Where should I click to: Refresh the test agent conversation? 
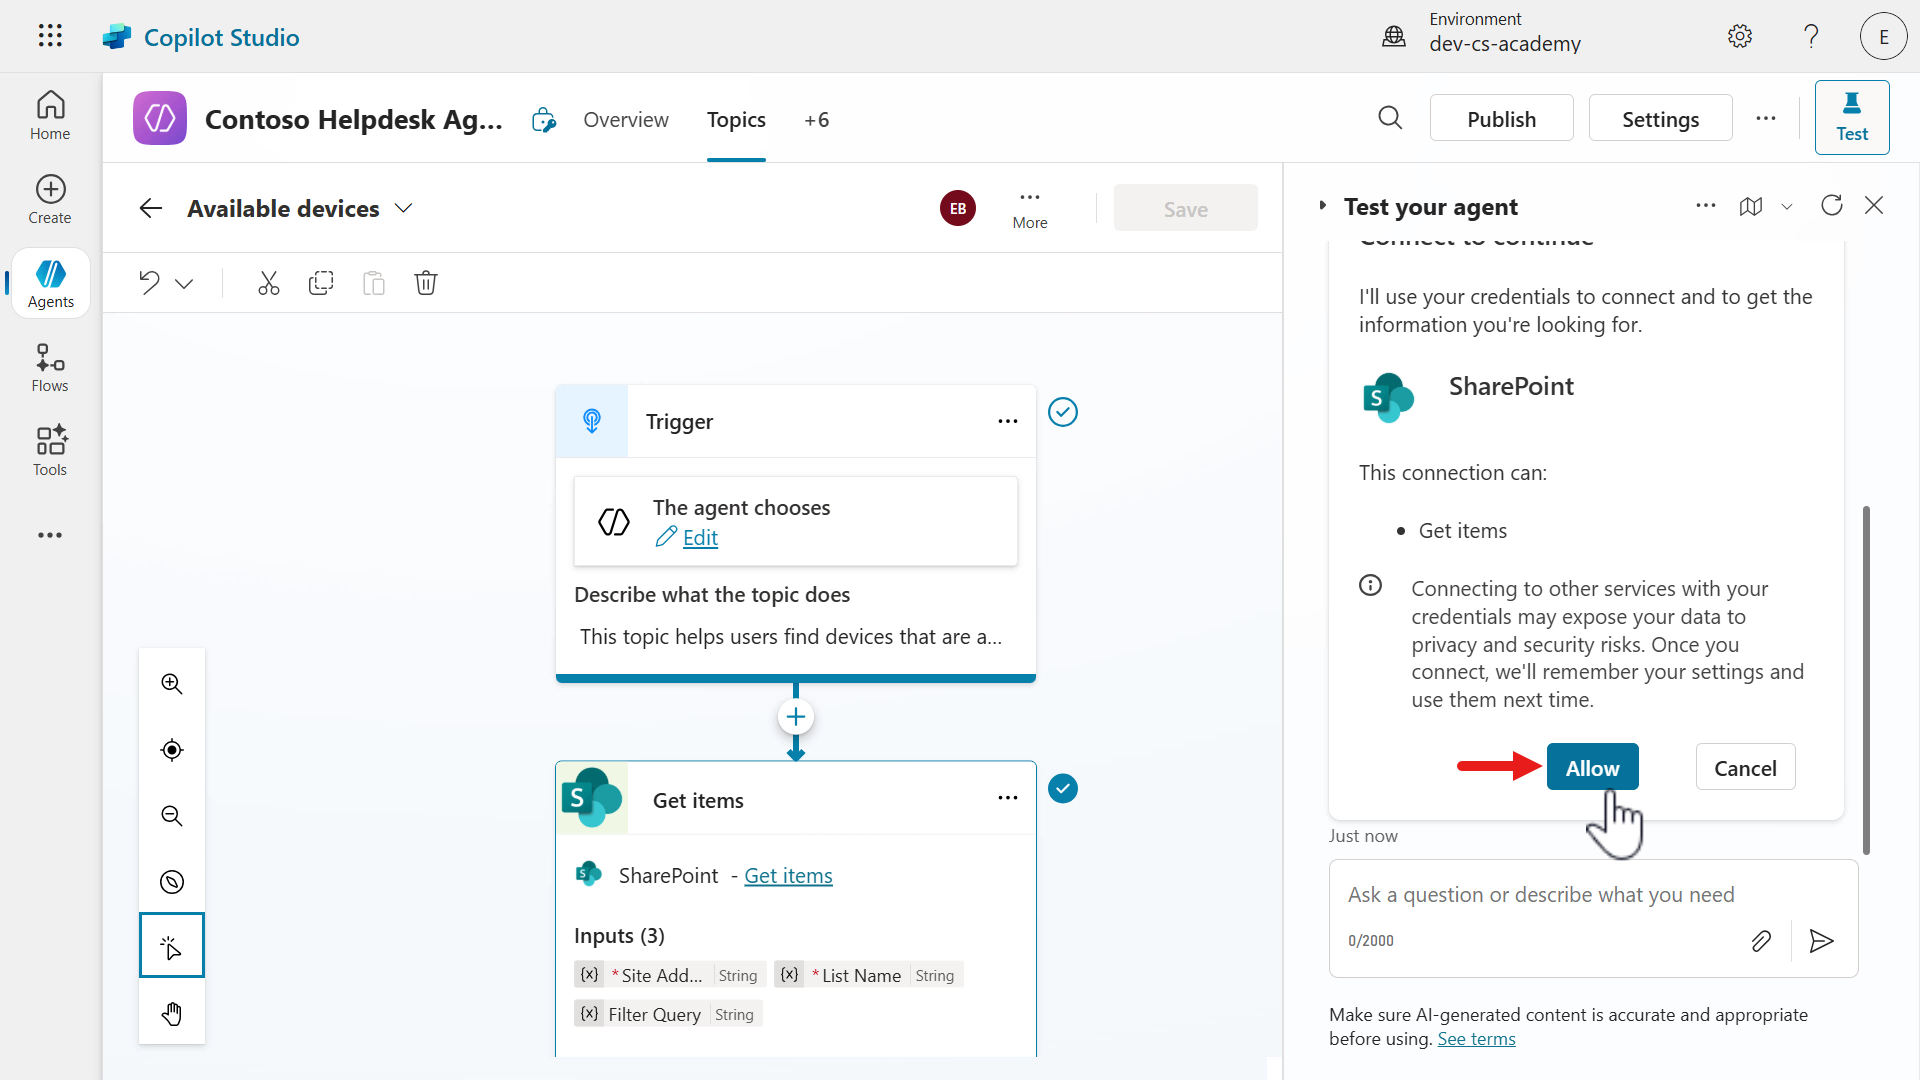(x=1831, y=206)
